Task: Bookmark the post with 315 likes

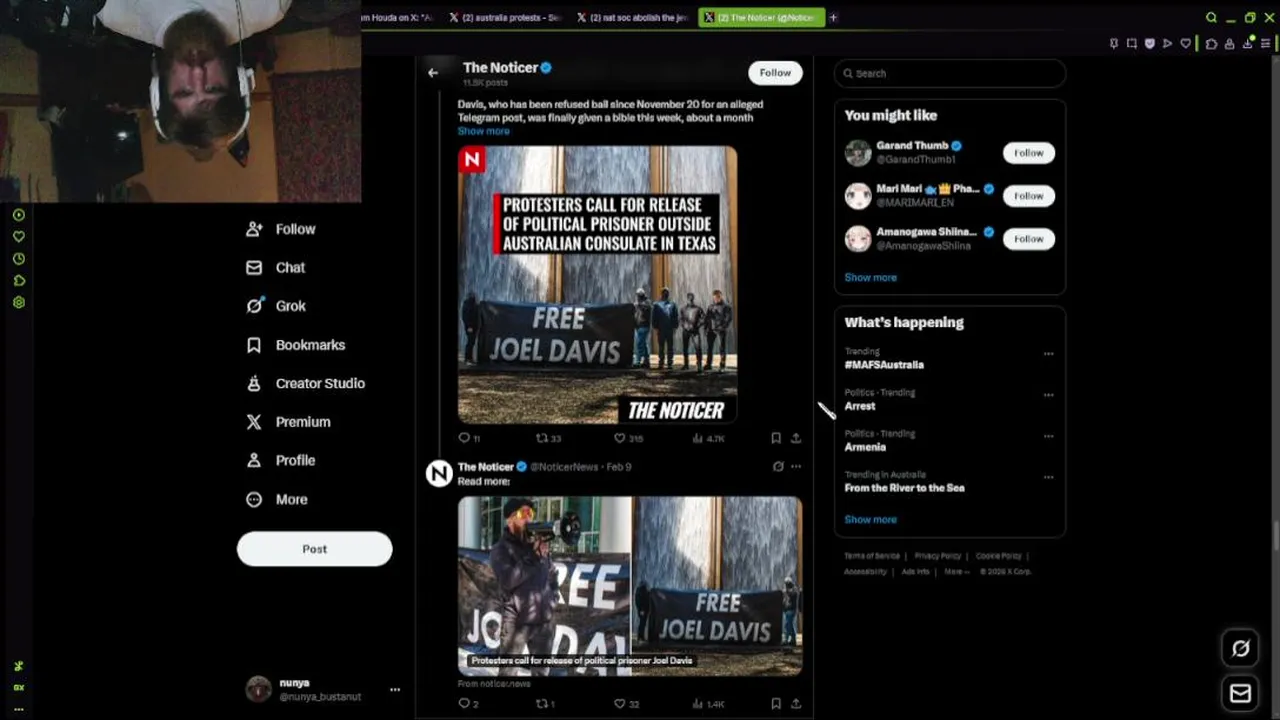Action: pyautogui.click(x=776, y=438)
